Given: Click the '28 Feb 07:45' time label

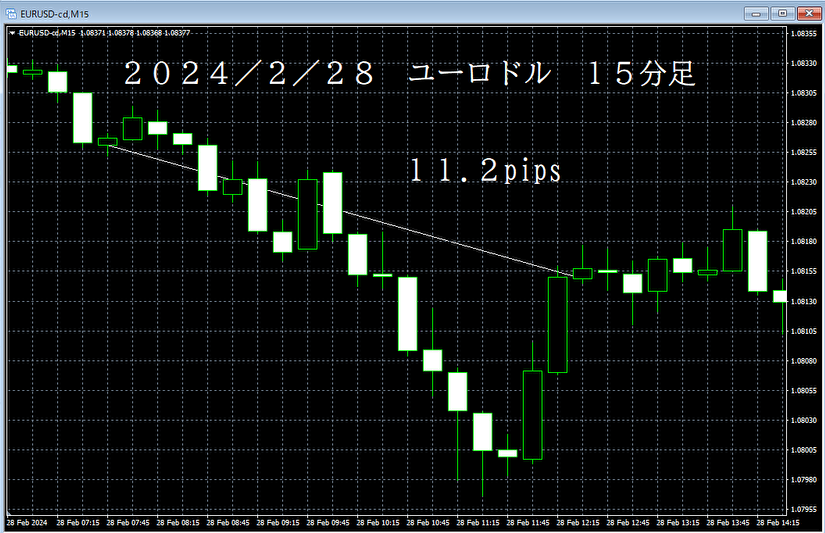Looking at the screenshot, I should tap(128, 522).
